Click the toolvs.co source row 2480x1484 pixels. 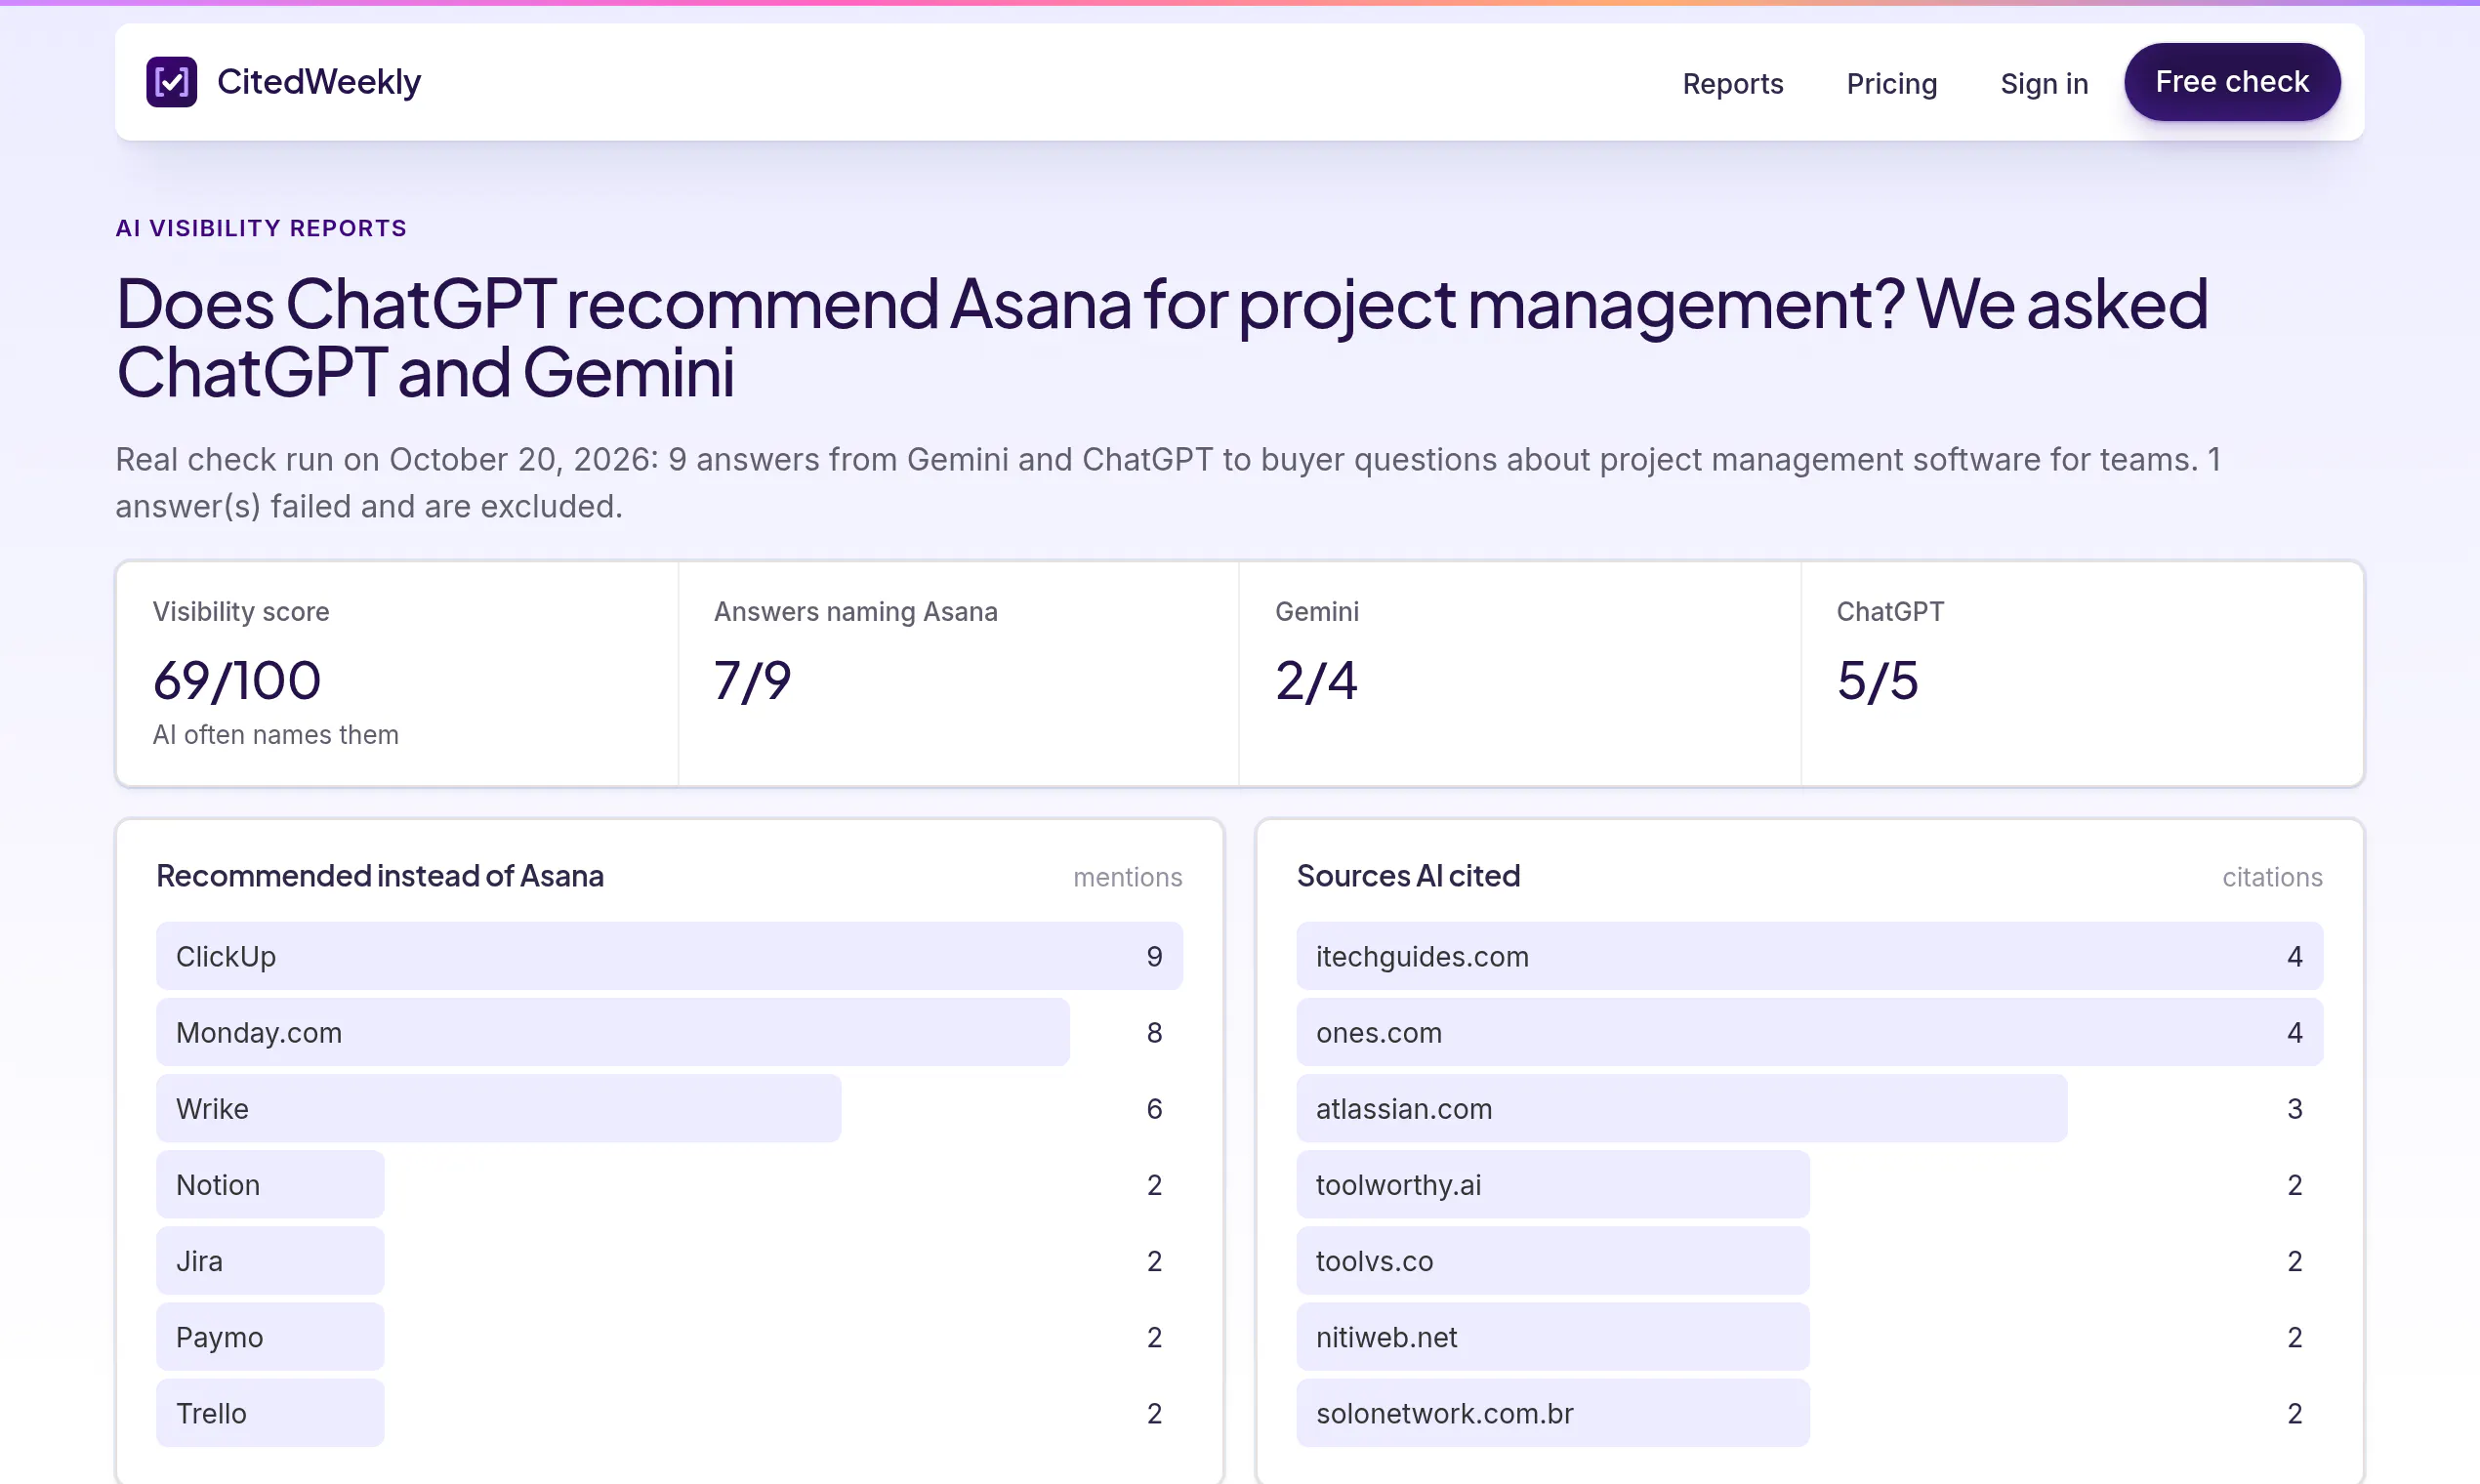(x=1809, y=1260)
